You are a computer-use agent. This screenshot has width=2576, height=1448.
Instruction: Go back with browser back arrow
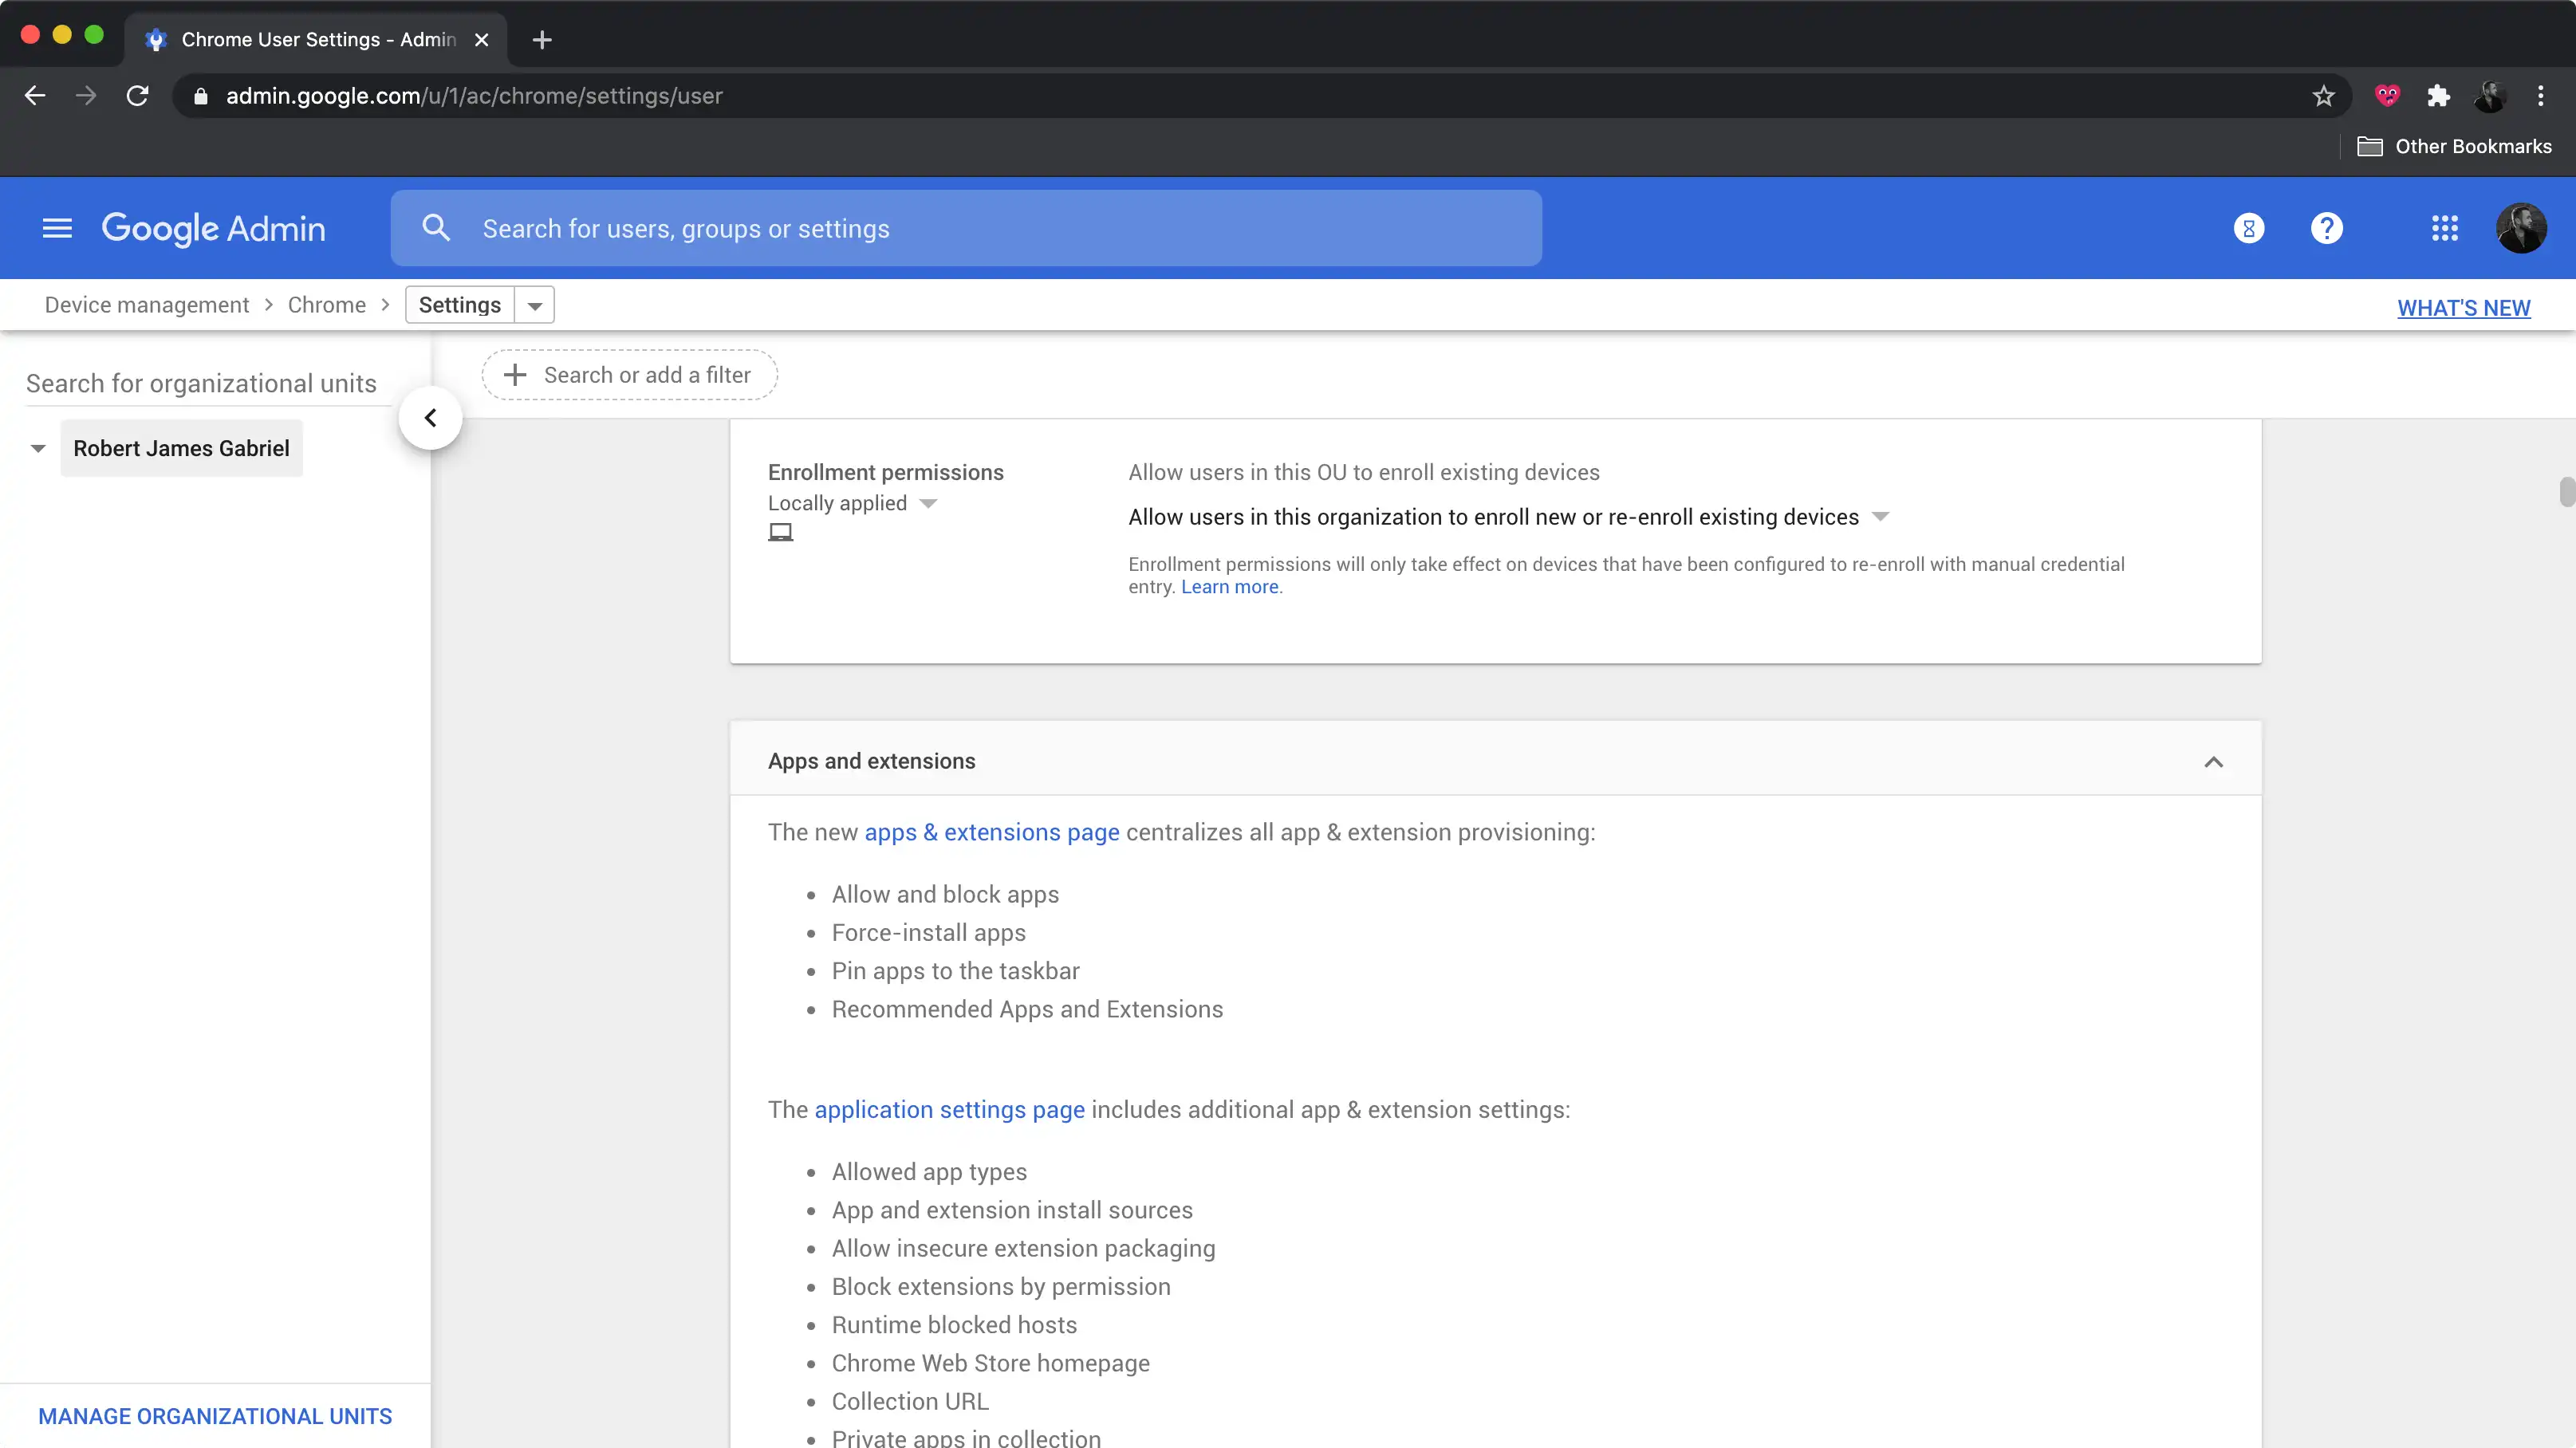click(x=35, y=96)
